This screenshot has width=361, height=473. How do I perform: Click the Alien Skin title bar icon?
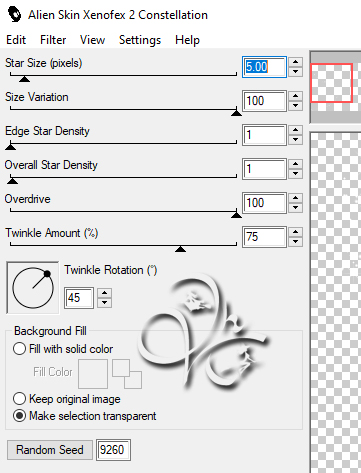click(14, 15)
